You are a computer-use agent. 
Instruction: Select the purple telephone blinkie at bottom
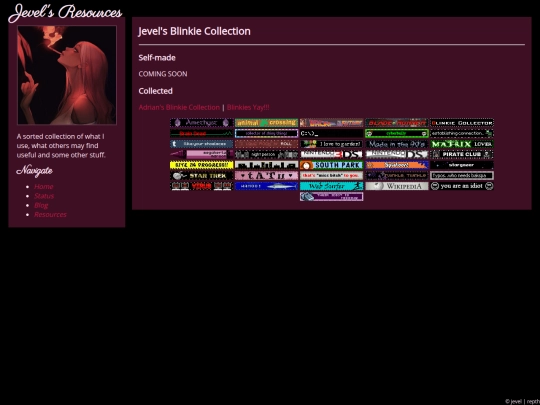pos(331,197)
